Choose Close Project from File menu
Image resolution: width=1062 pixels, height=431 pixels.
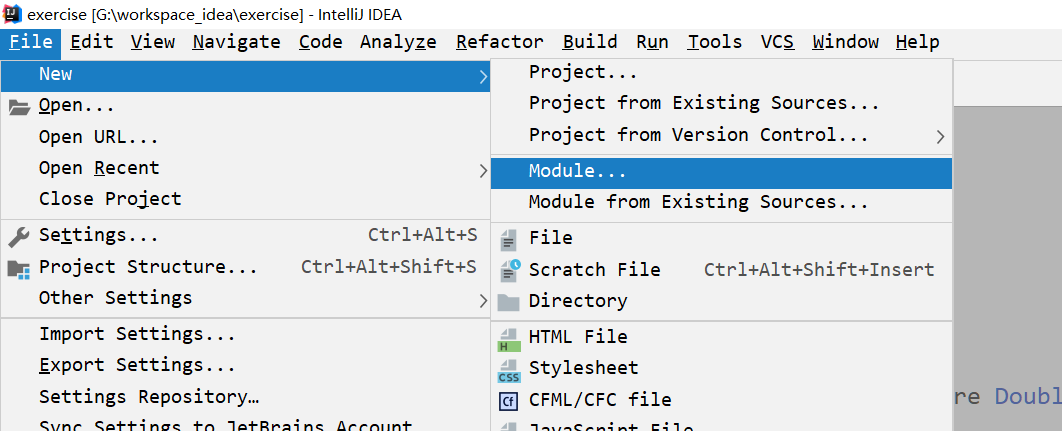tap(110, 199)
